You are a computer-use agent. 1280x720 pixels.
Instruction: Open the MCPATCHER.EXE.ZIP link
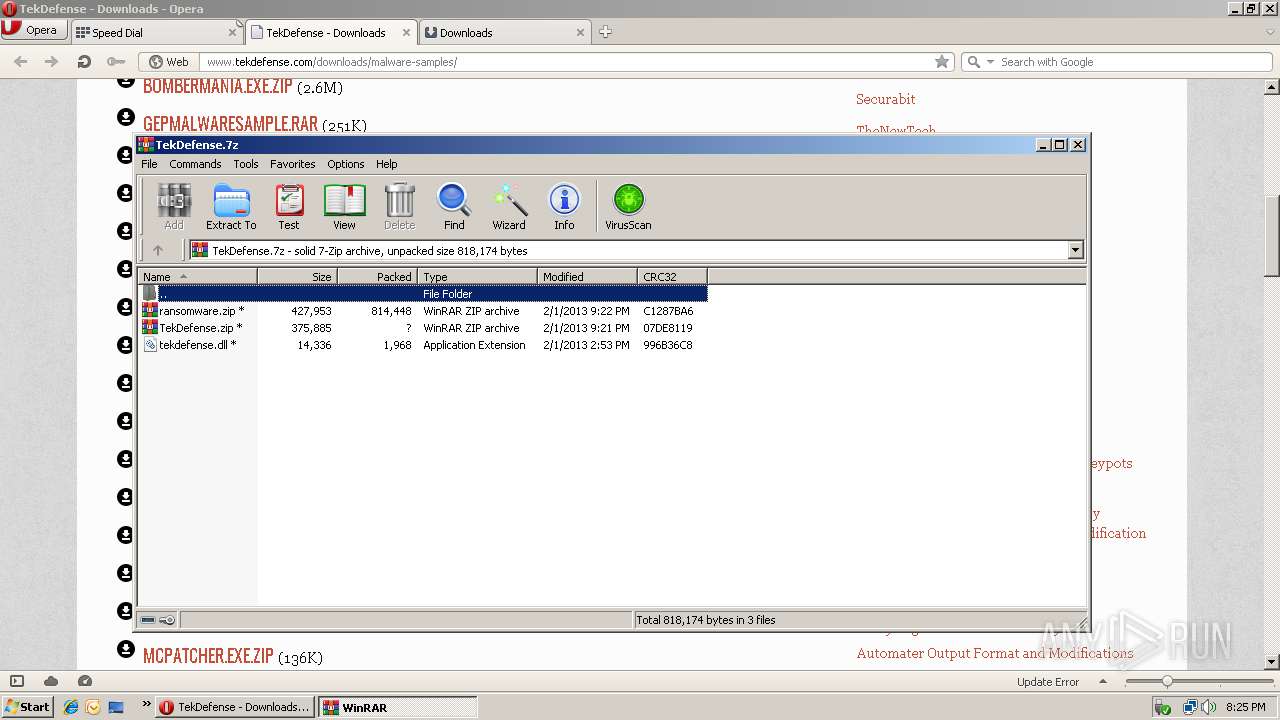click(x=208, y=657)
